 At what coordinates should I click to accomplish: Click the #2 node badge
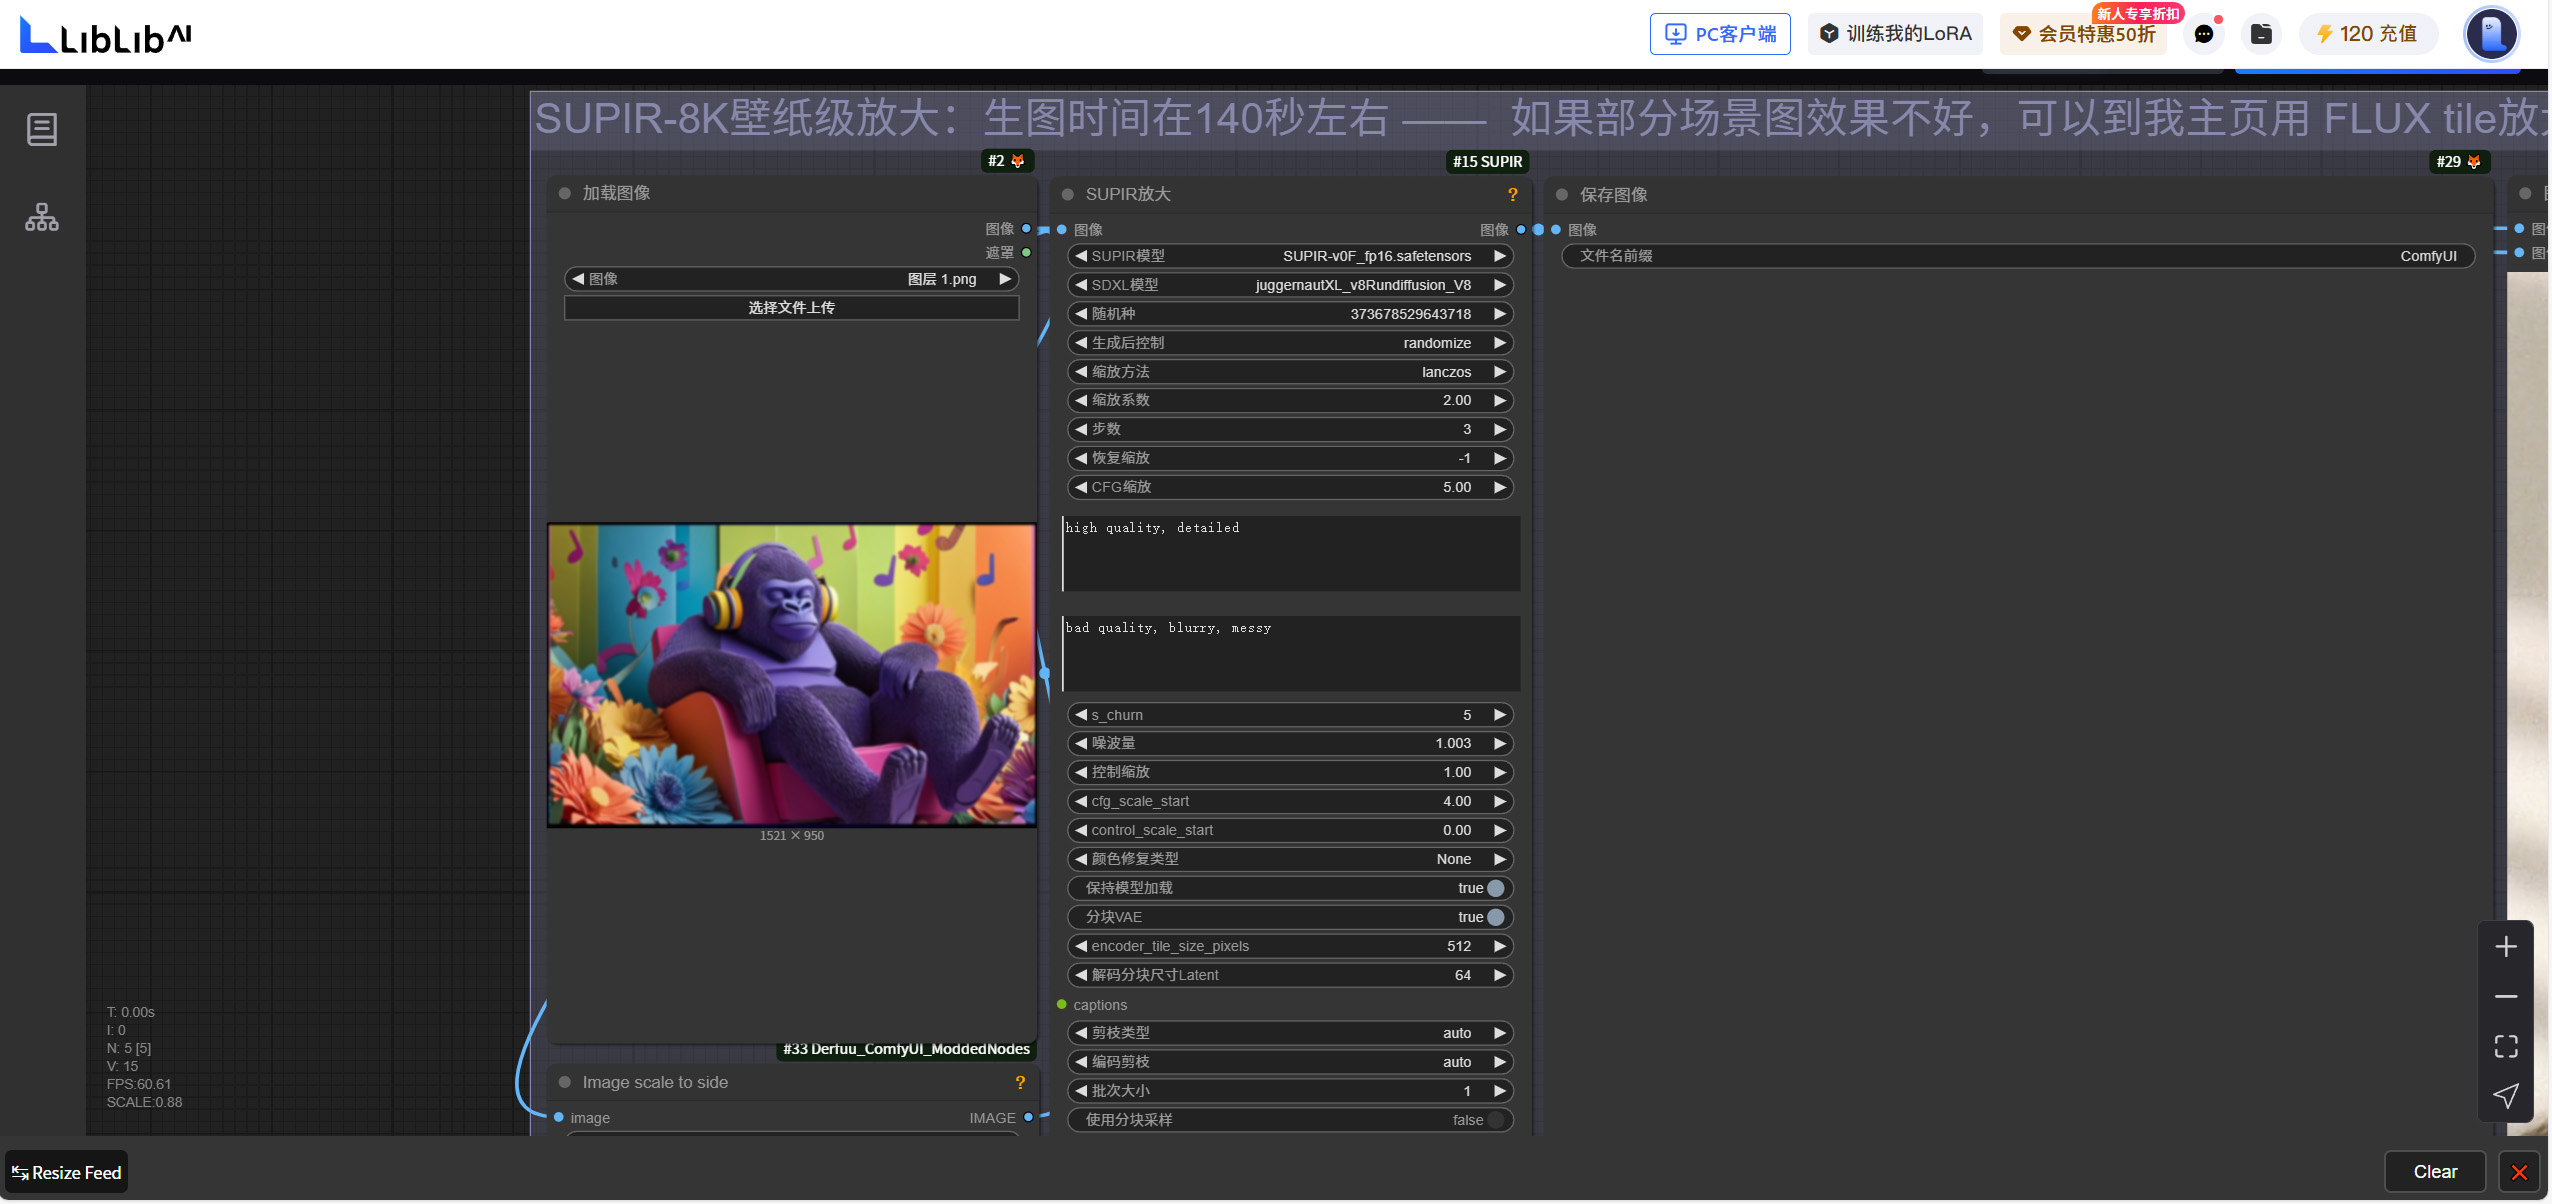pos(1006,161)
